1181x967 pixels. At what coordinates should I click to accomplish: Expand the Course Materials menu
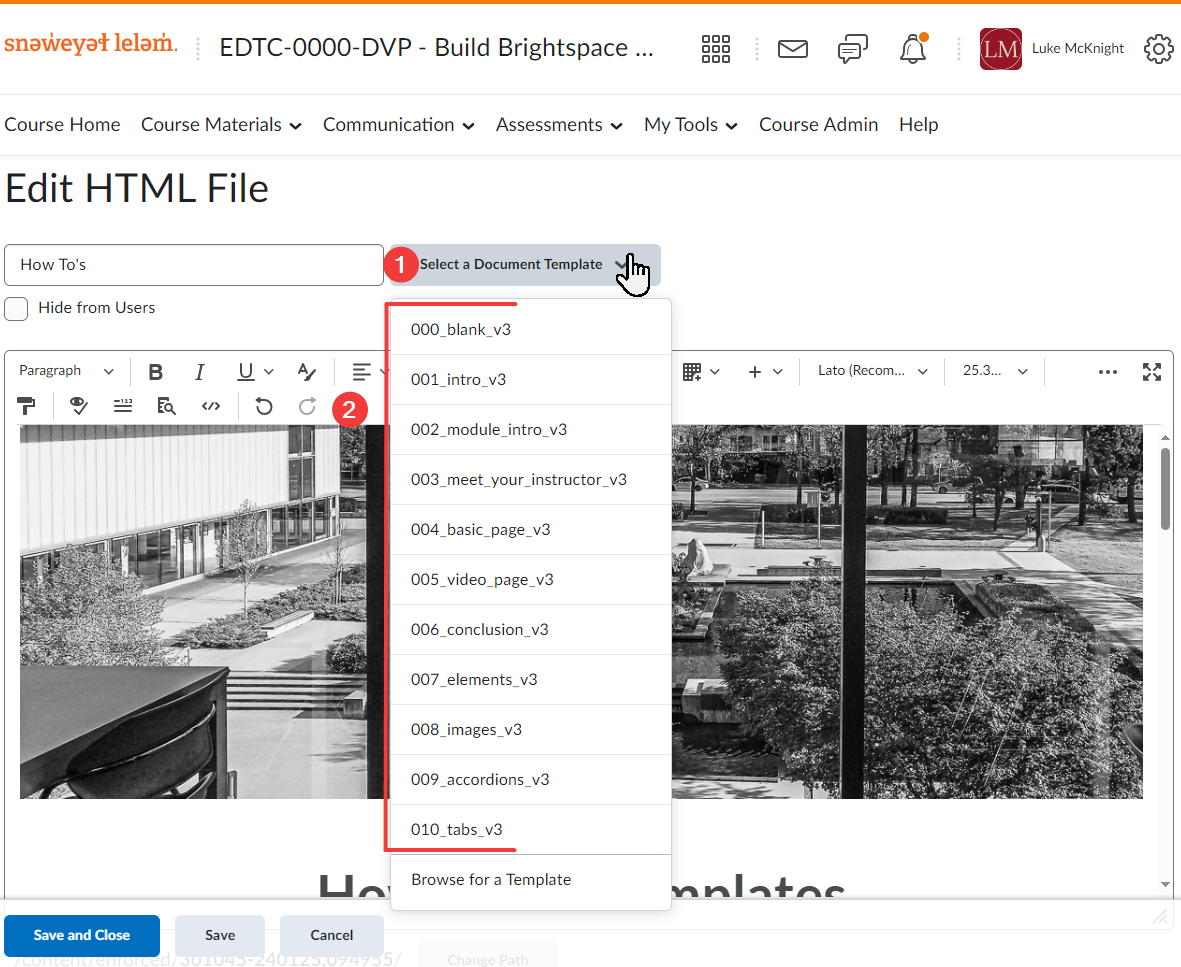(x=221, y=125)
